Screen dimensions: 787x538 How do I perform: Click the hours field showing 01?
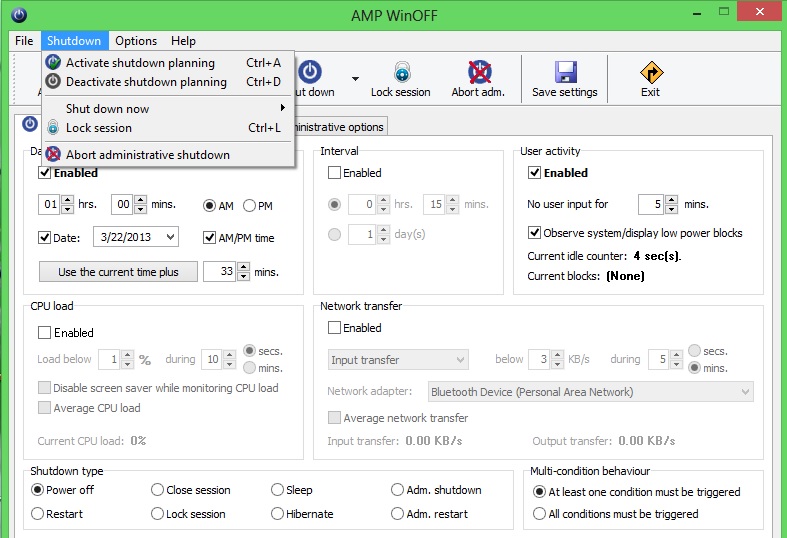click(x=50, y=204)
